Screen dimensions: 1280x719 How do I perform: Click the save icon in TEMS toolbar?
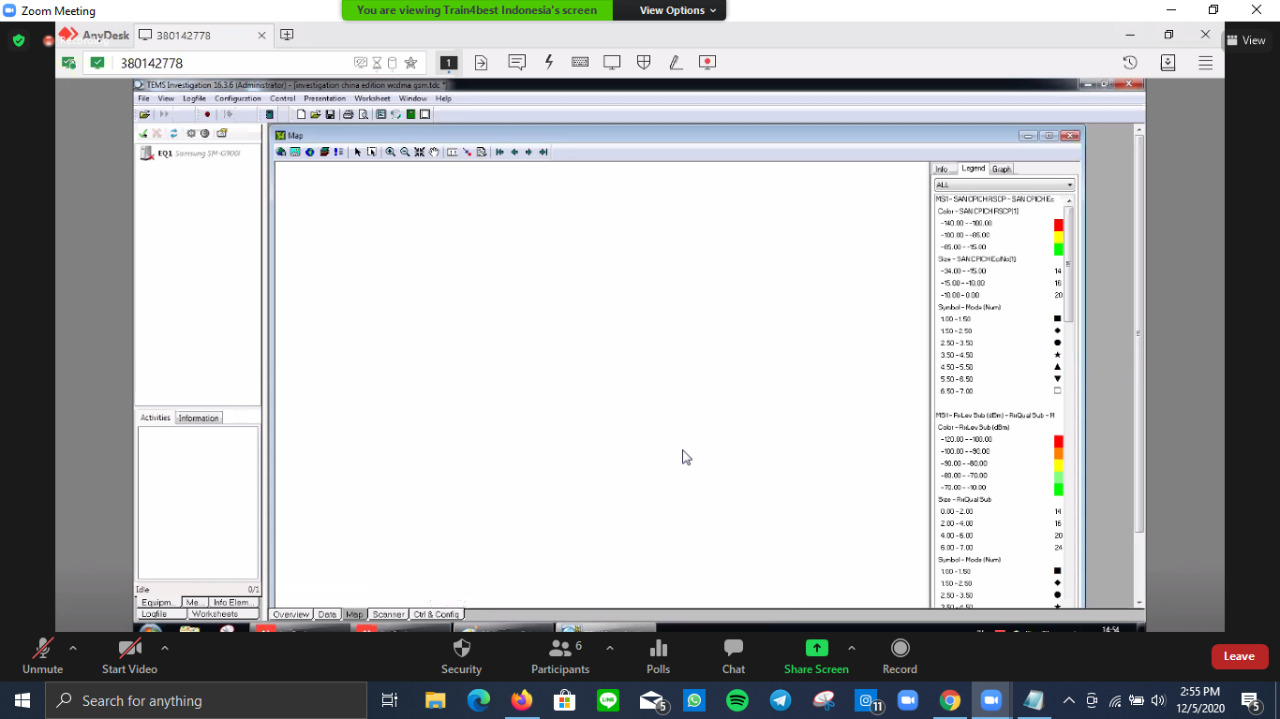[330, 115]
